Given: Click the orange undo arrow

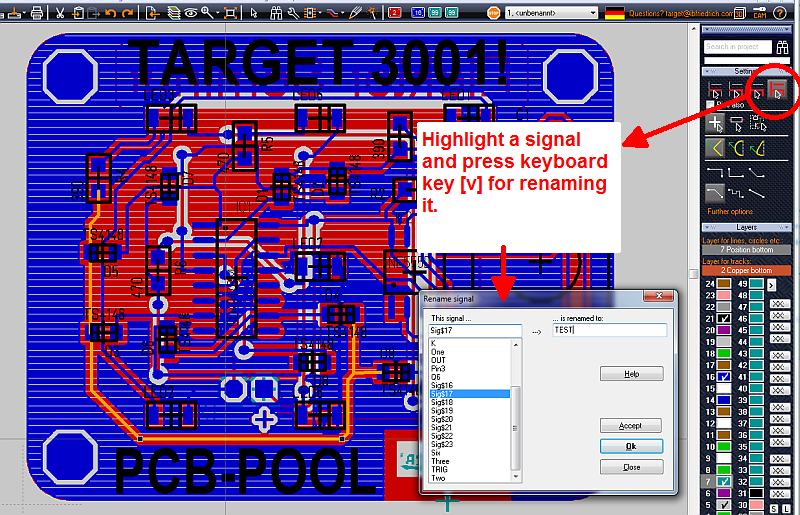Looking at the screenshot, I should (x=111, y=13).
